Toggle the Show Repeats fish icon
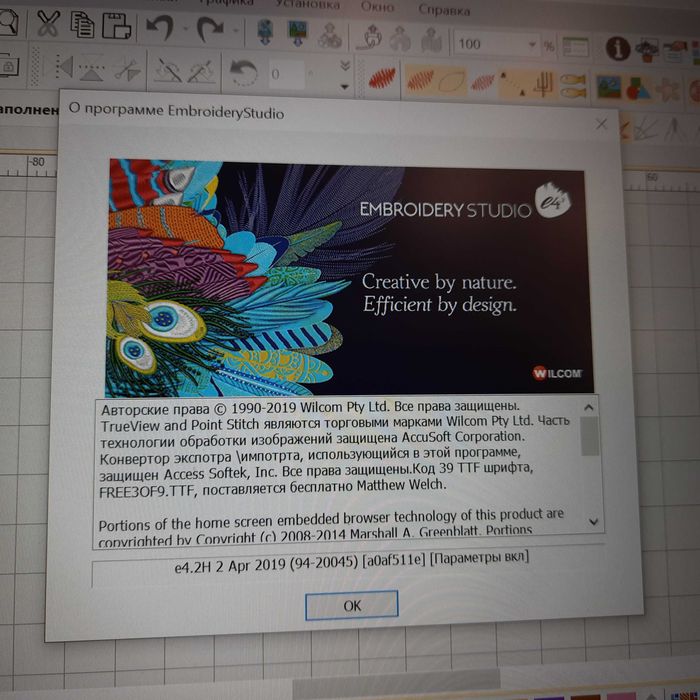The image size is (700, 700). click(x=573, y=86)
